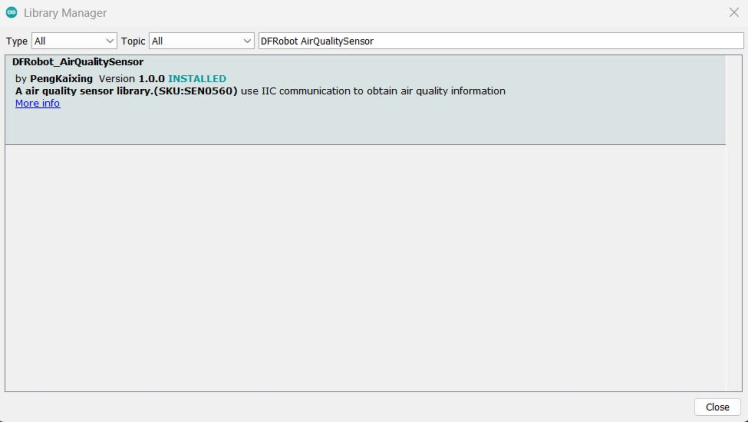Click the SKU:SEN0560 text in the description
748x422 pixels.
(x=196, y=91)
